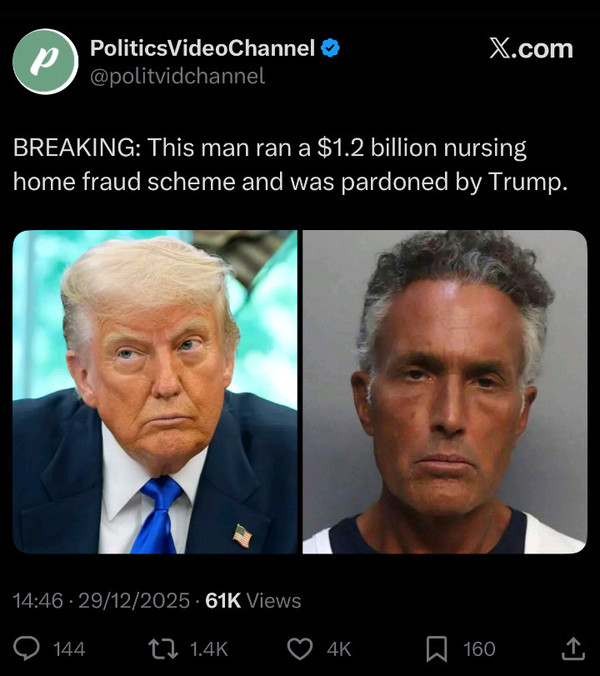This screenshot has width=600, height=676.
Task: Click the 29/12/2025 post date
Action: (x=134, y=601)
